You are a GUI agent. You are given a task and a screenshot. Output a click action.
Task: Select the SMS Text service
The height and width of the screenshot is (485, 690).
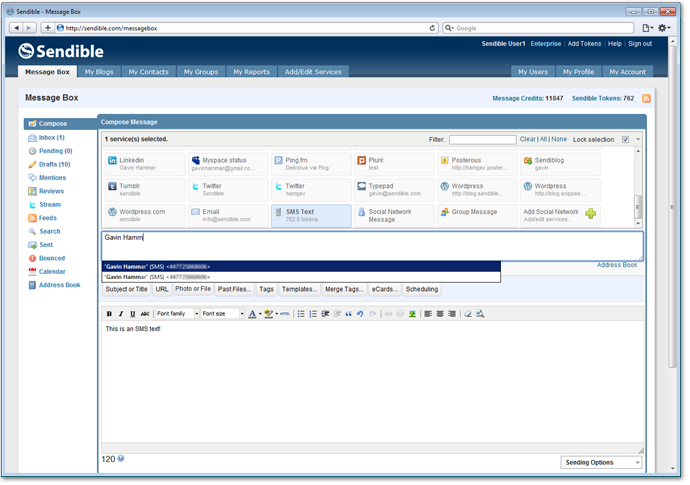[312, 216]
